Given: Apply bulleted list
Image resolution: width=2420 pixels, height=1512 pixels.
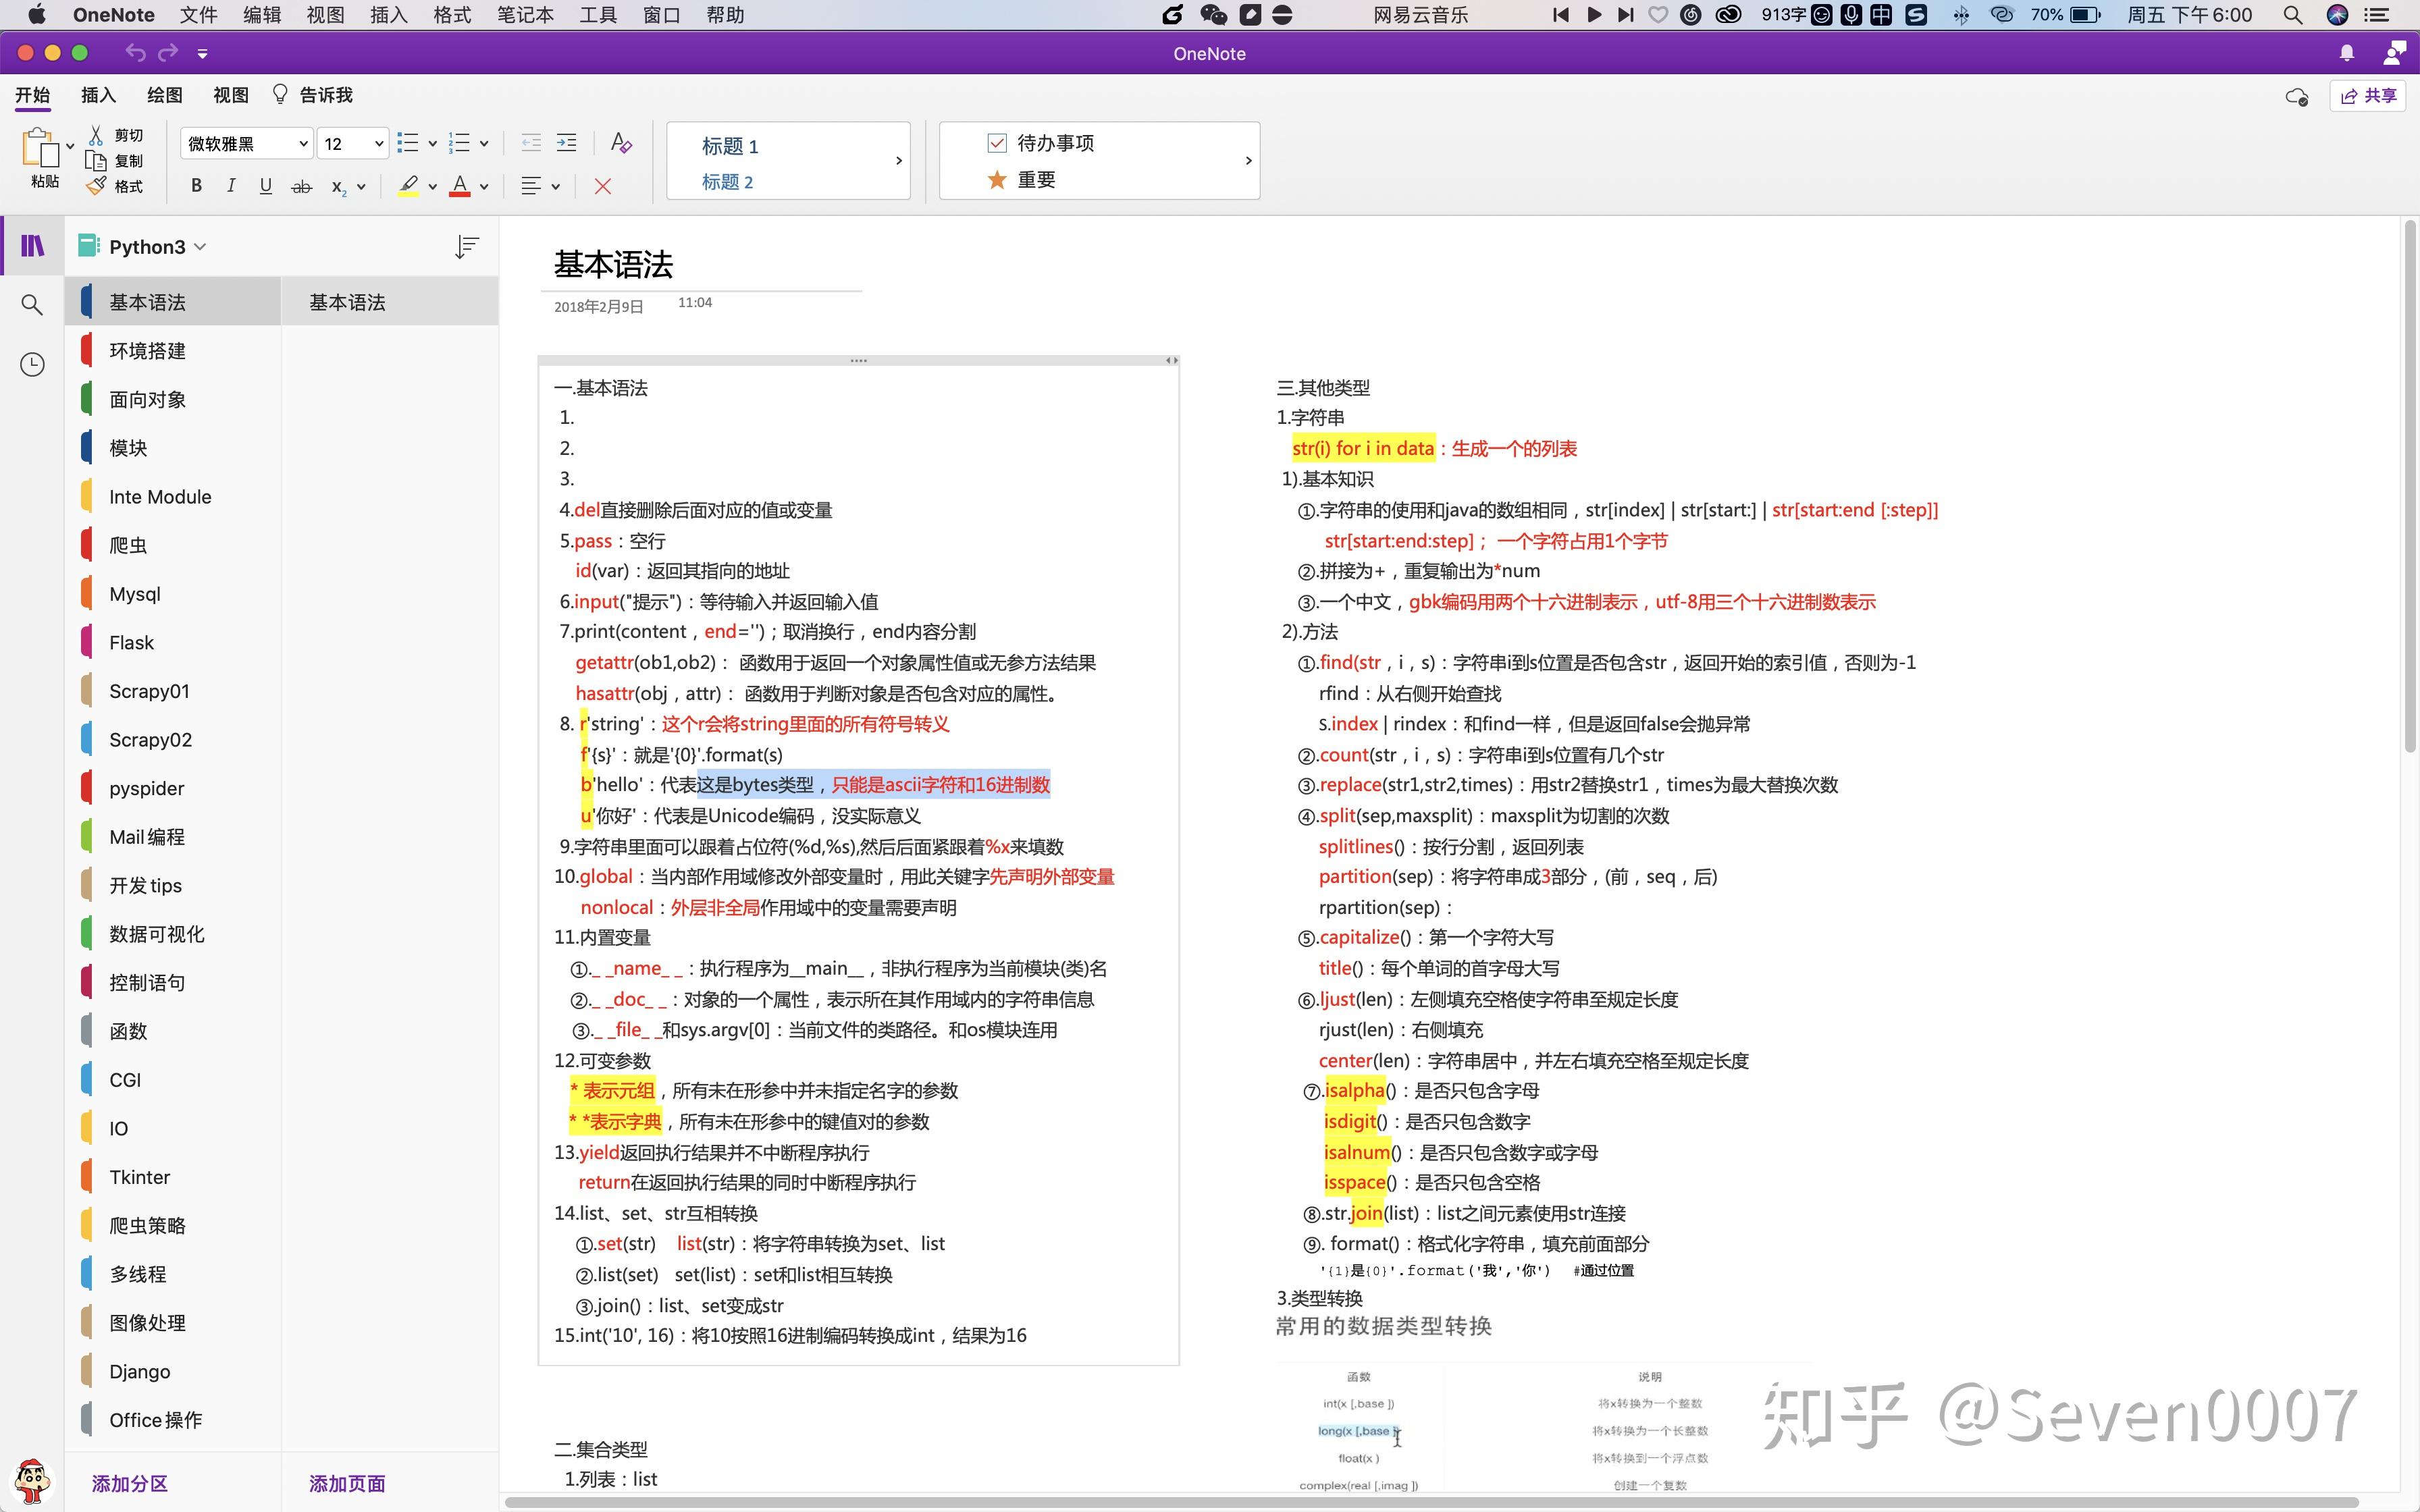Looking at the screenshot, I should click(407, 143).
